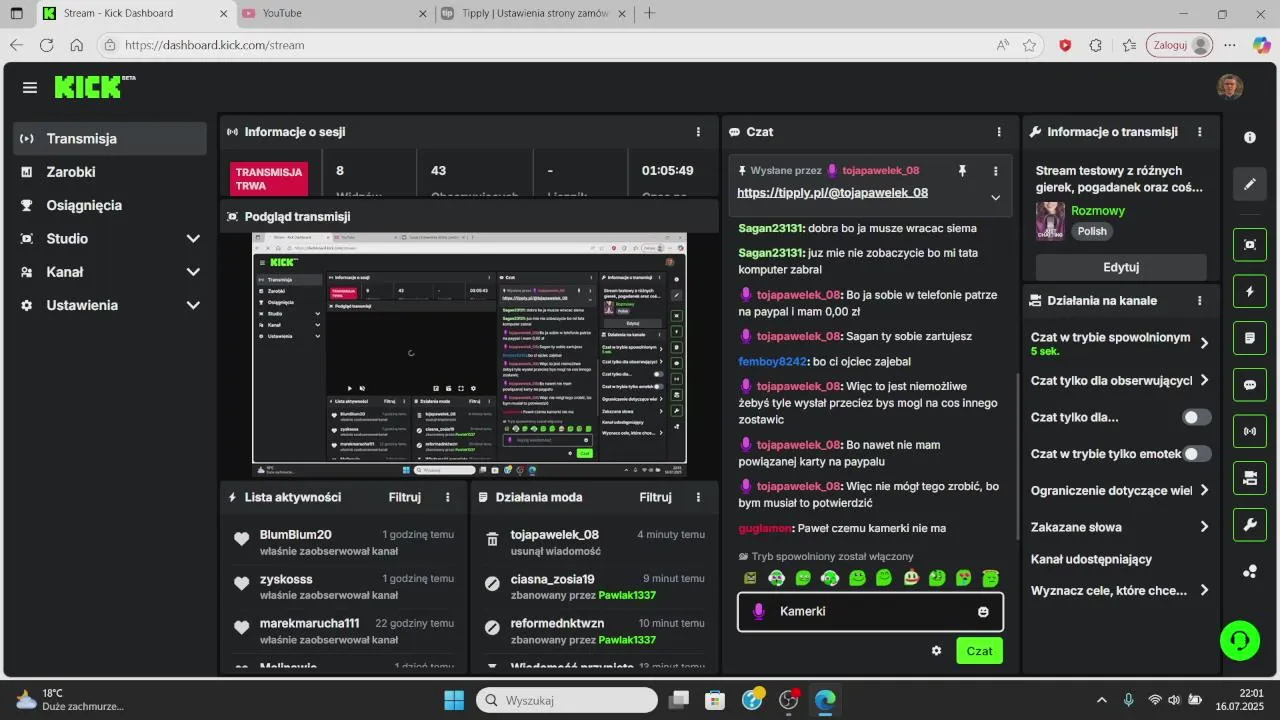Click the Wyszukaj taskbar search box
Image resolution: width=1280 pixels, height=720 pixels.
(567, 700)
